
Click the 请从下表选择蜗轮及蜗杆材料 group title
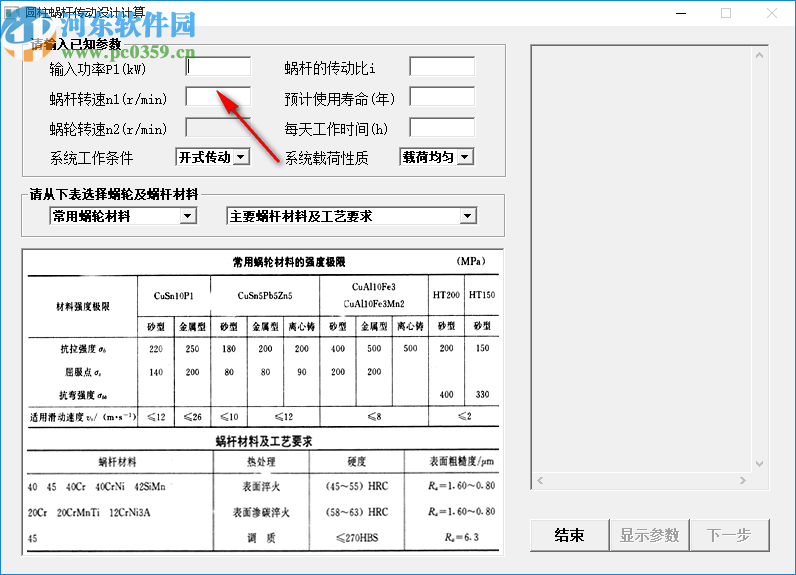point(114,194)
